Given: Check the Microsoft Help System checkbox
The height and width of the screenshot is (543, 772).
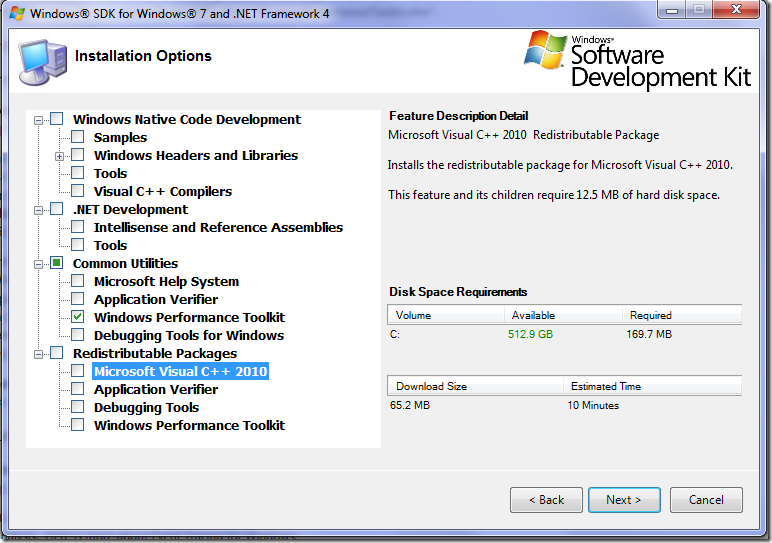Looking at the screenshot, I should pos(78,281).
